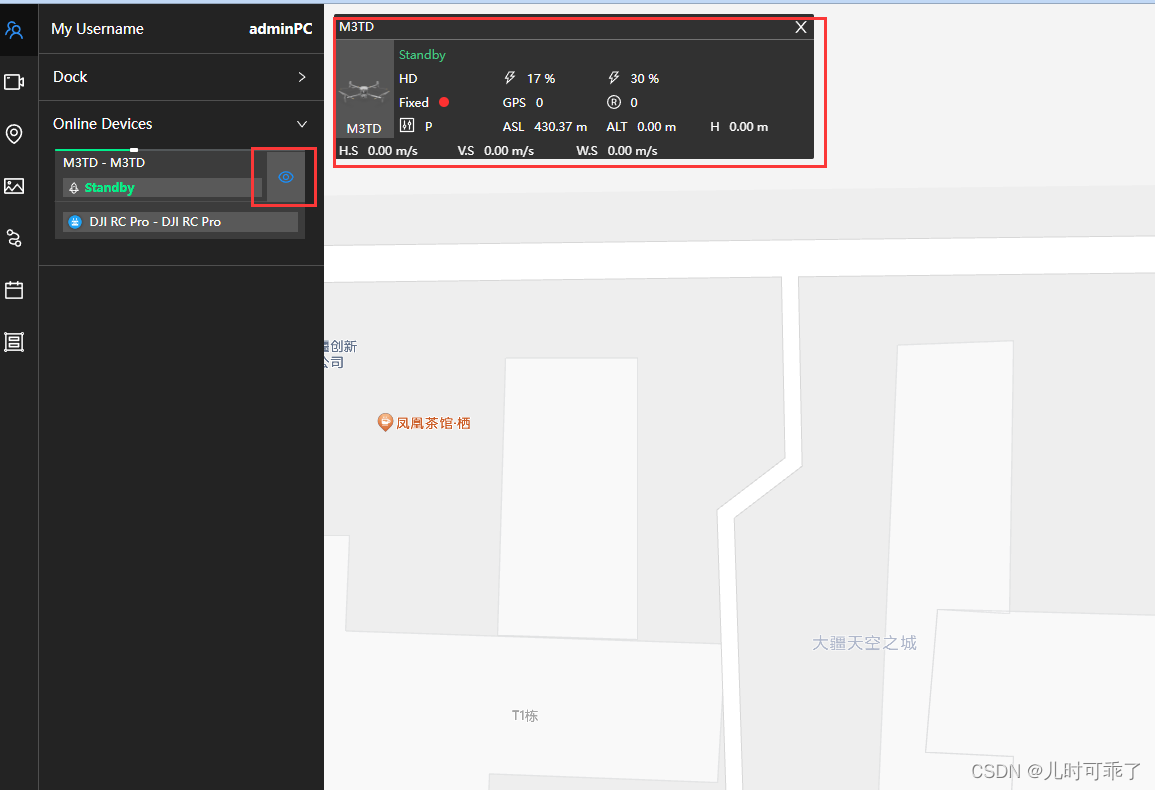Click the 大疆天空之城 map label

coord(864,643)
